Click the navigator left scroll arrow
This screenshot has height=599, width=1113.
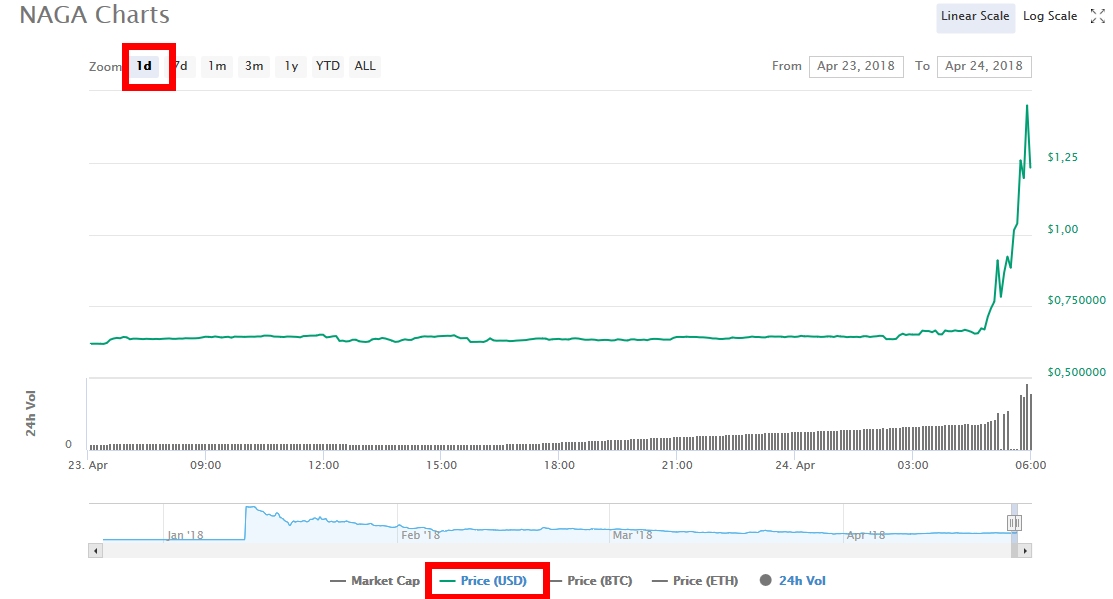95,550
